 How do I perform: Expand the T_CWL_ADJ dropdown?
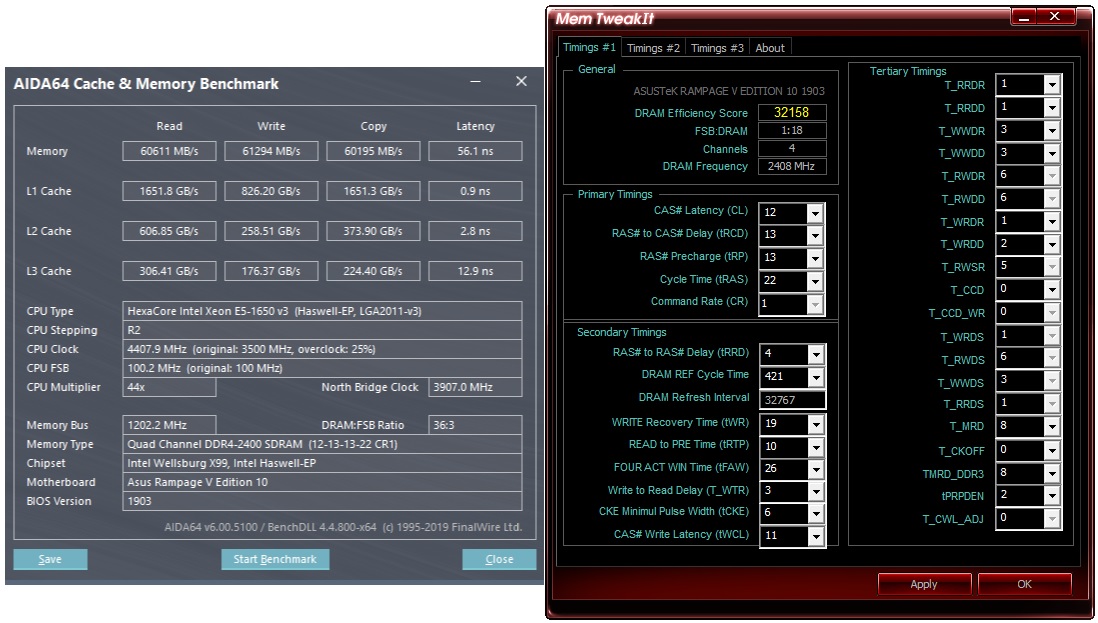[x=1052, y=519]
